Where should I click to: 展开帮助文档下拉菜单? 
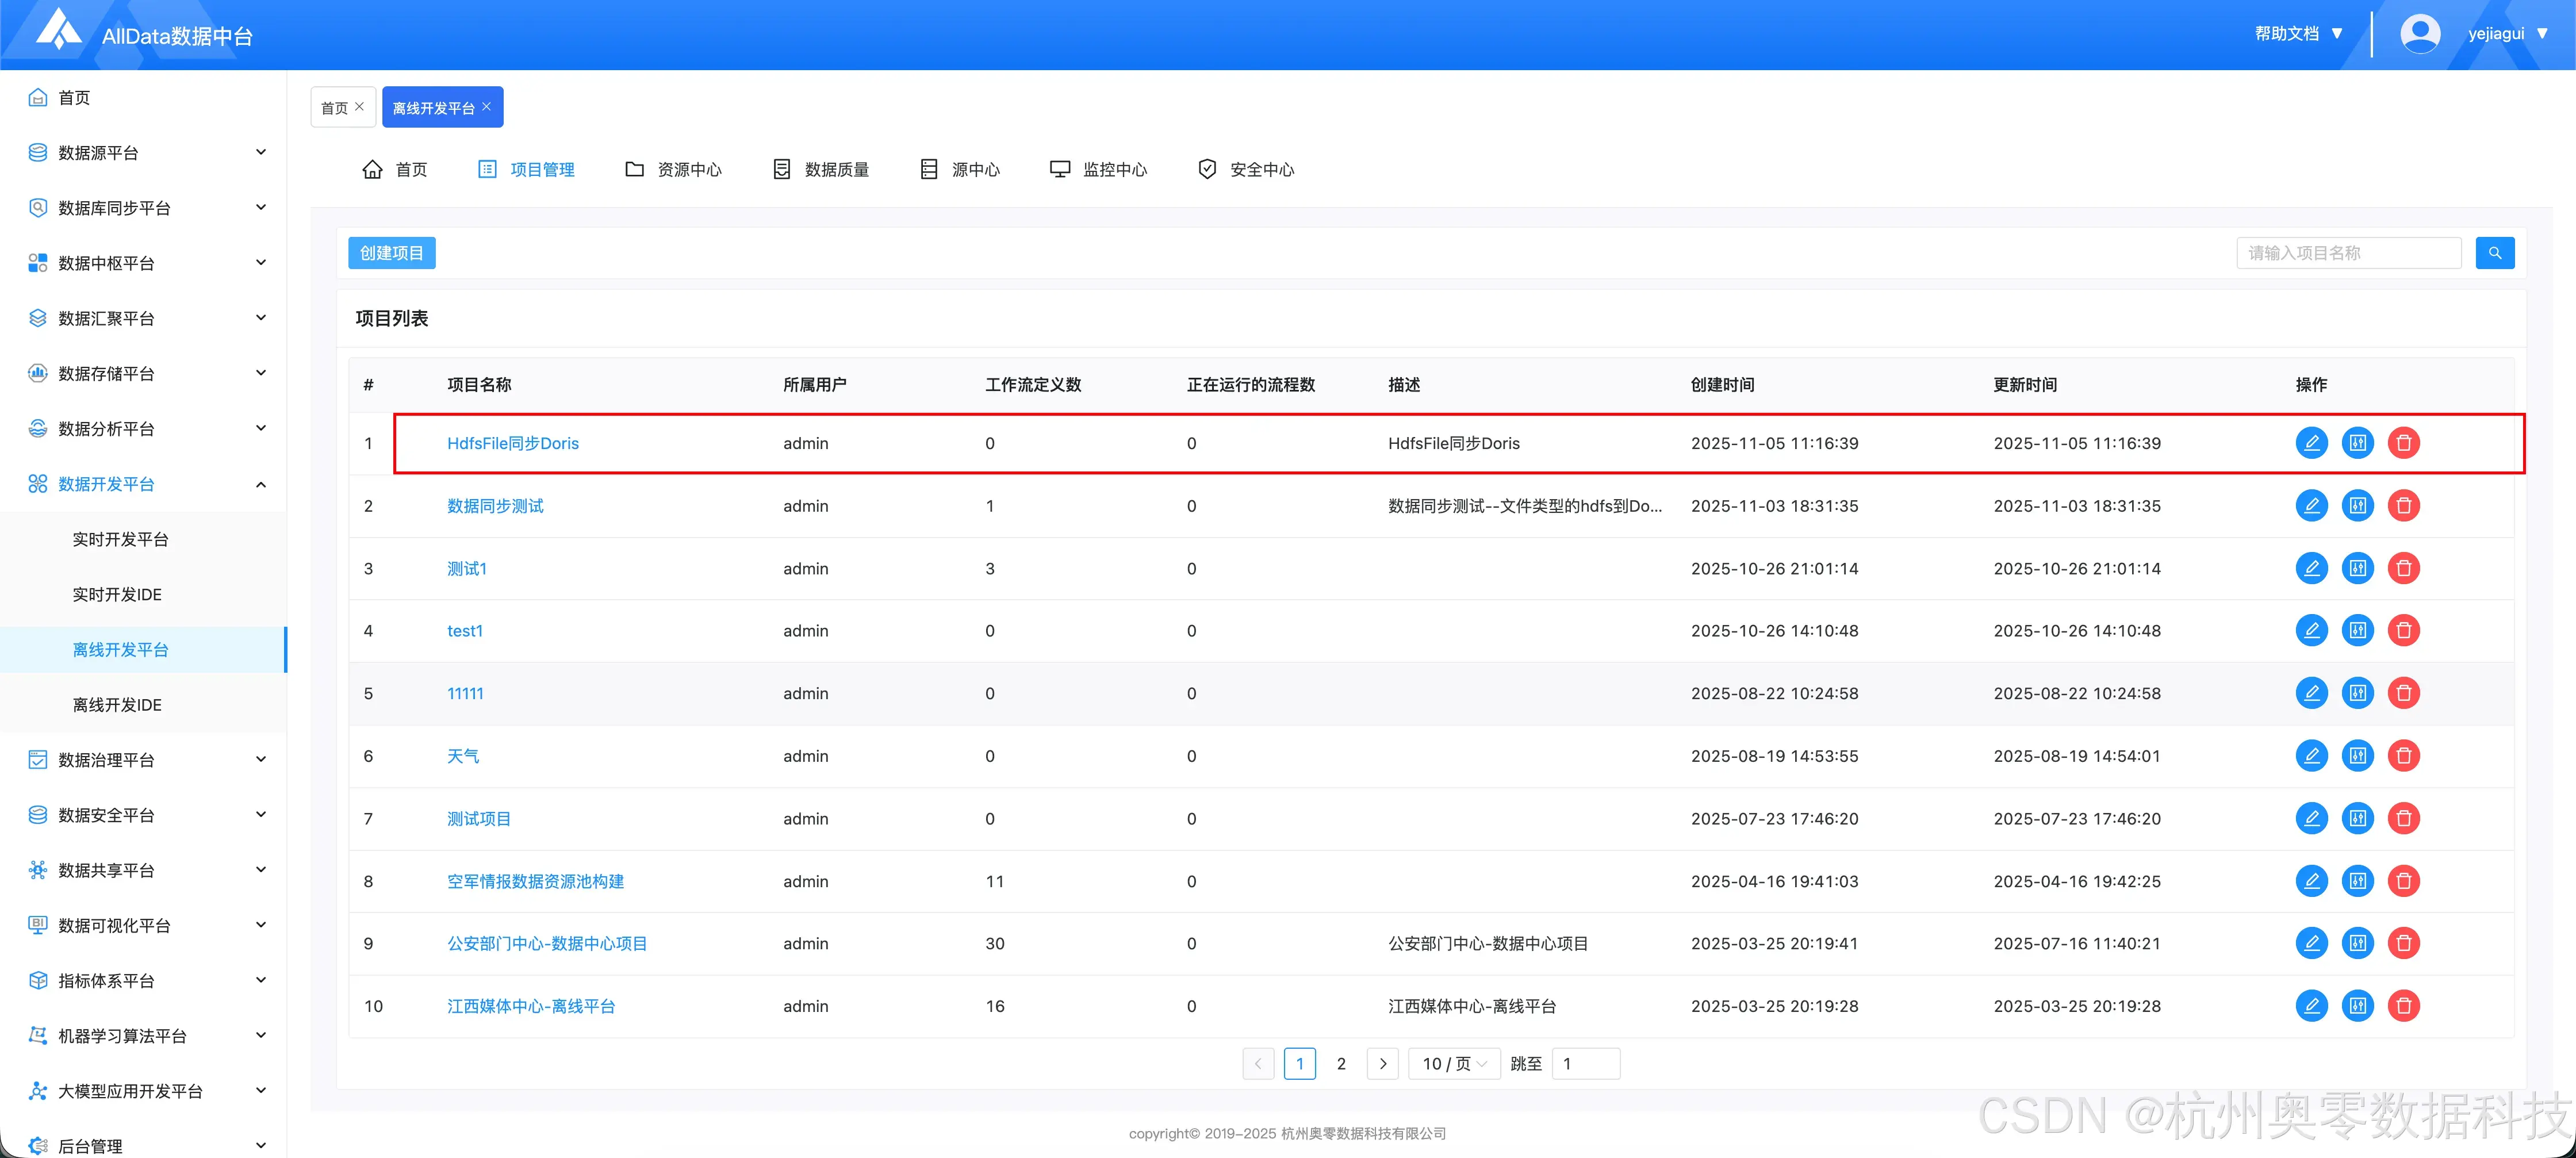[2297, 33]
